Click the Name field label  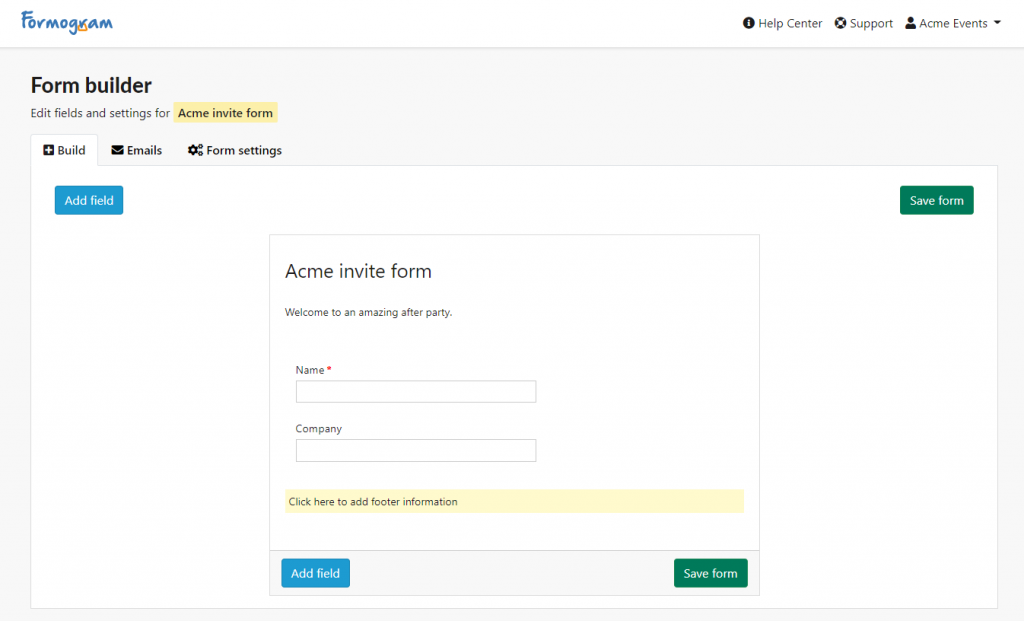(310, 370)
